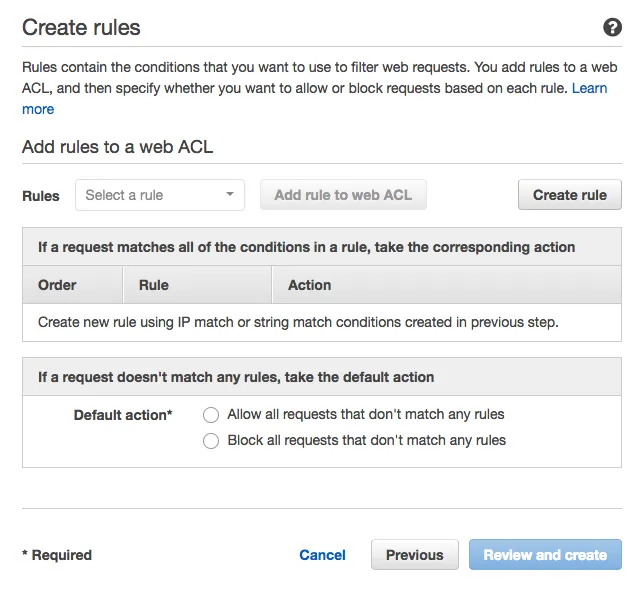The width and height of the screenshot is (630, 596).
Task: Click the Rules field label
Action: click(41, 196)
